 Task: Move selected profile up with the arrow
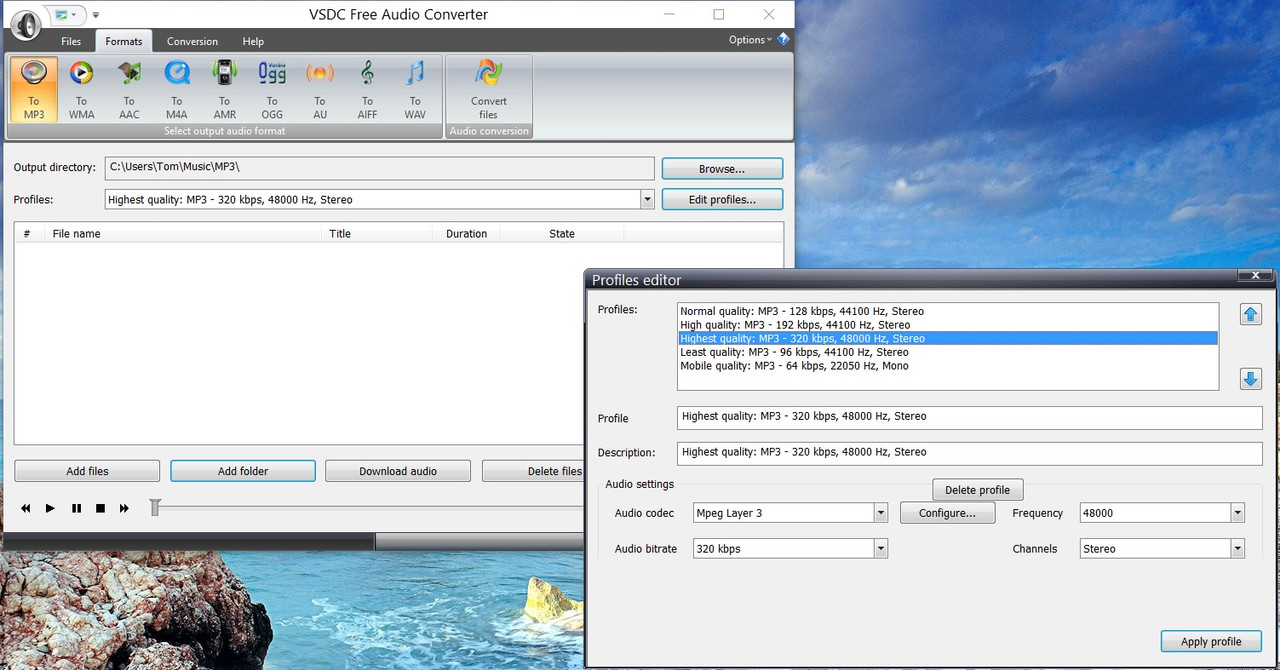1250,314
